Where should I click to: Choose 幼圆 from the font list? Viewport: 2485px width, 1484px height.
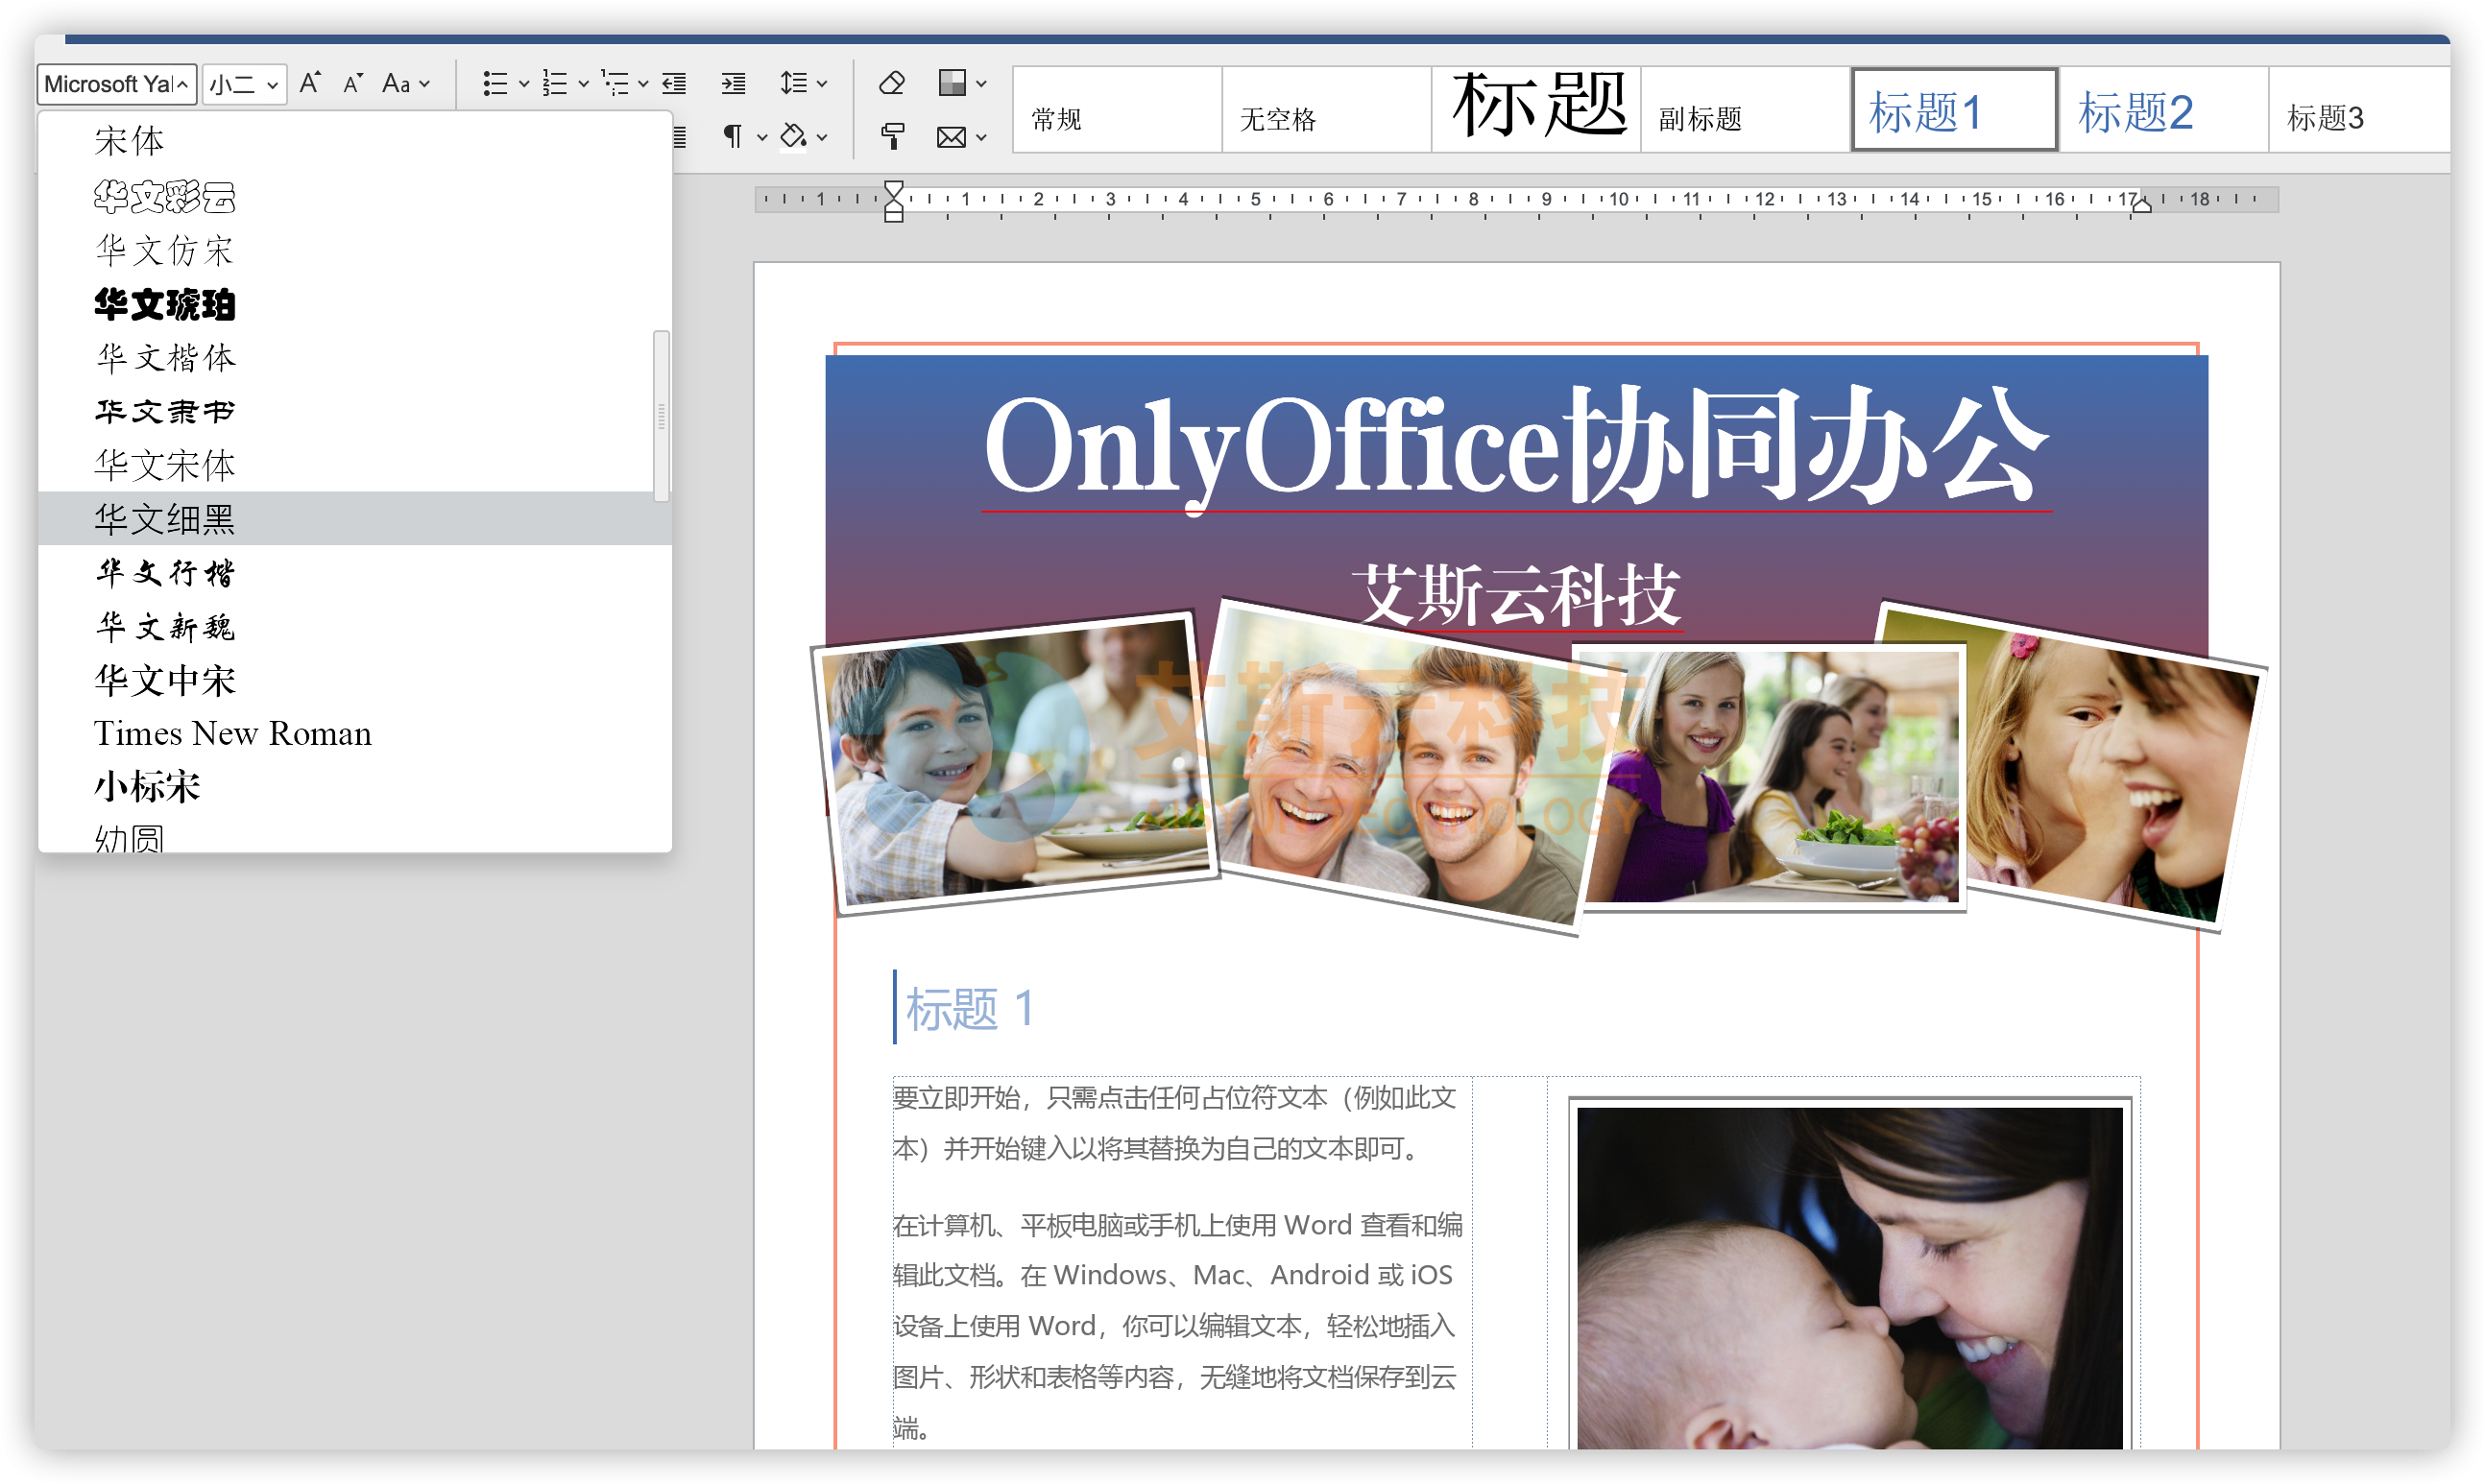(354, 835)
